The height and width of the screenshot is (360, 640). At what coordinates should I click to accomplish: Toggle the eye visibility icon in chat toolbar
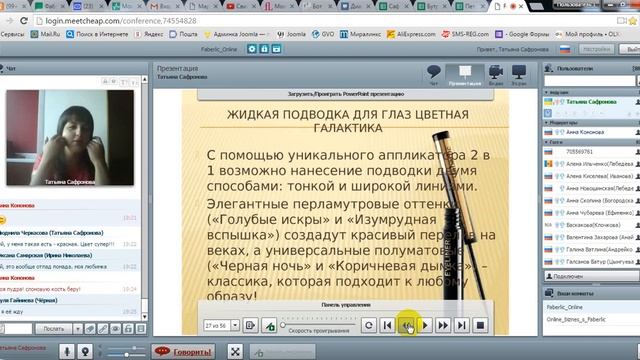pyautogui.click(x=116, y=329)
